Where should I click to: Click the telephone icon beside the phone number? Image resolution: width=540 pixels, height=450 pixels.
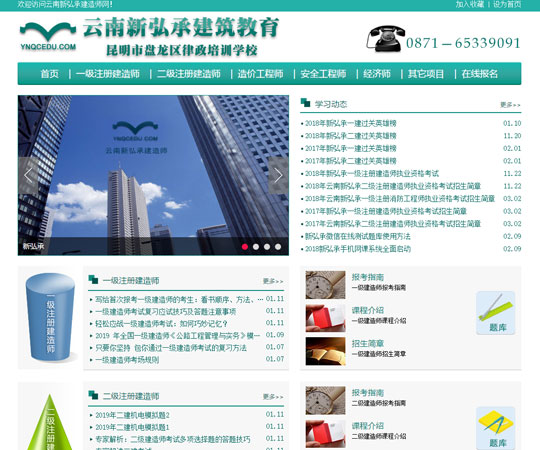click(x=385, y=39)
